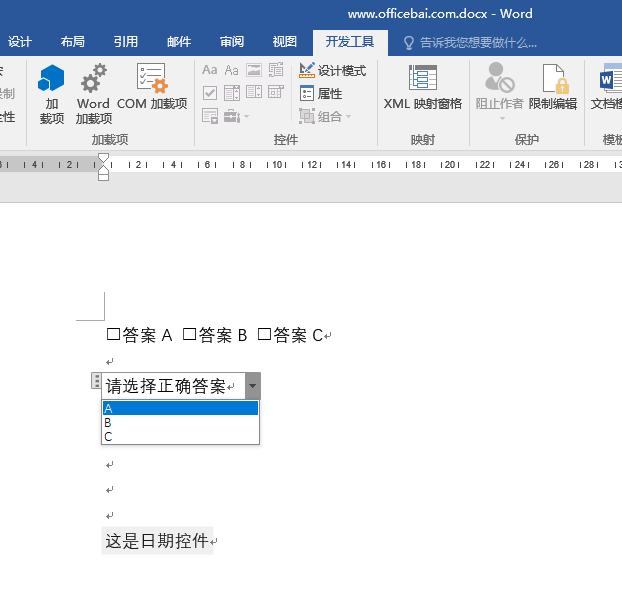The height and width of the screenshot is (609, 622).
Task: Open the blue 加载项 add-ins icon
Action: [x=52, y=94]
